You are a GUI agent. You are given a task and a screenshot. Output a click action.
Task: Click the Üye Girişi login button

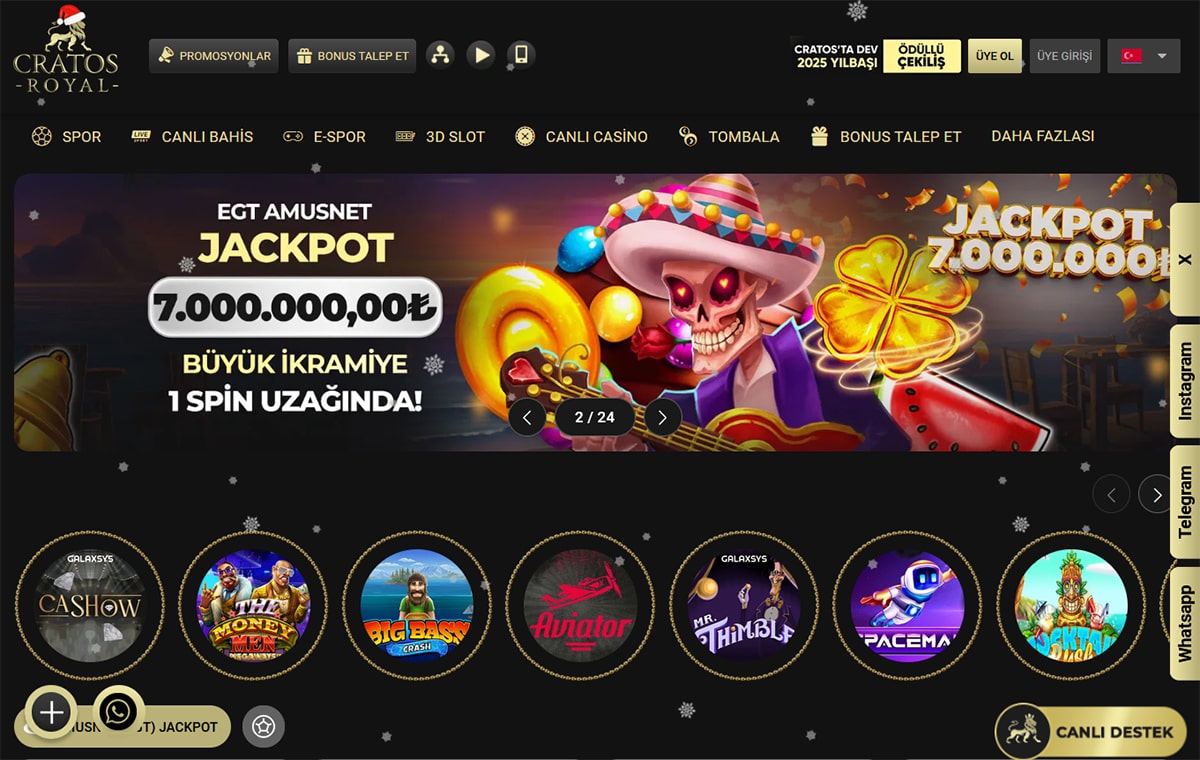click(x=1064, y=56)
